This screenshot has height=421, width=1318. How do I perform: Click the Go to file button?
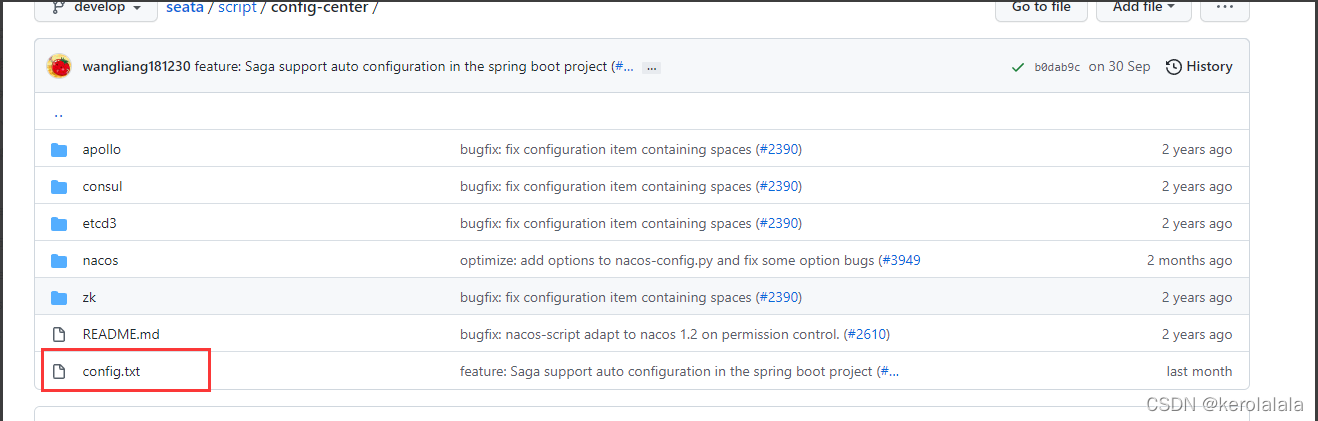click(1040, 7)
